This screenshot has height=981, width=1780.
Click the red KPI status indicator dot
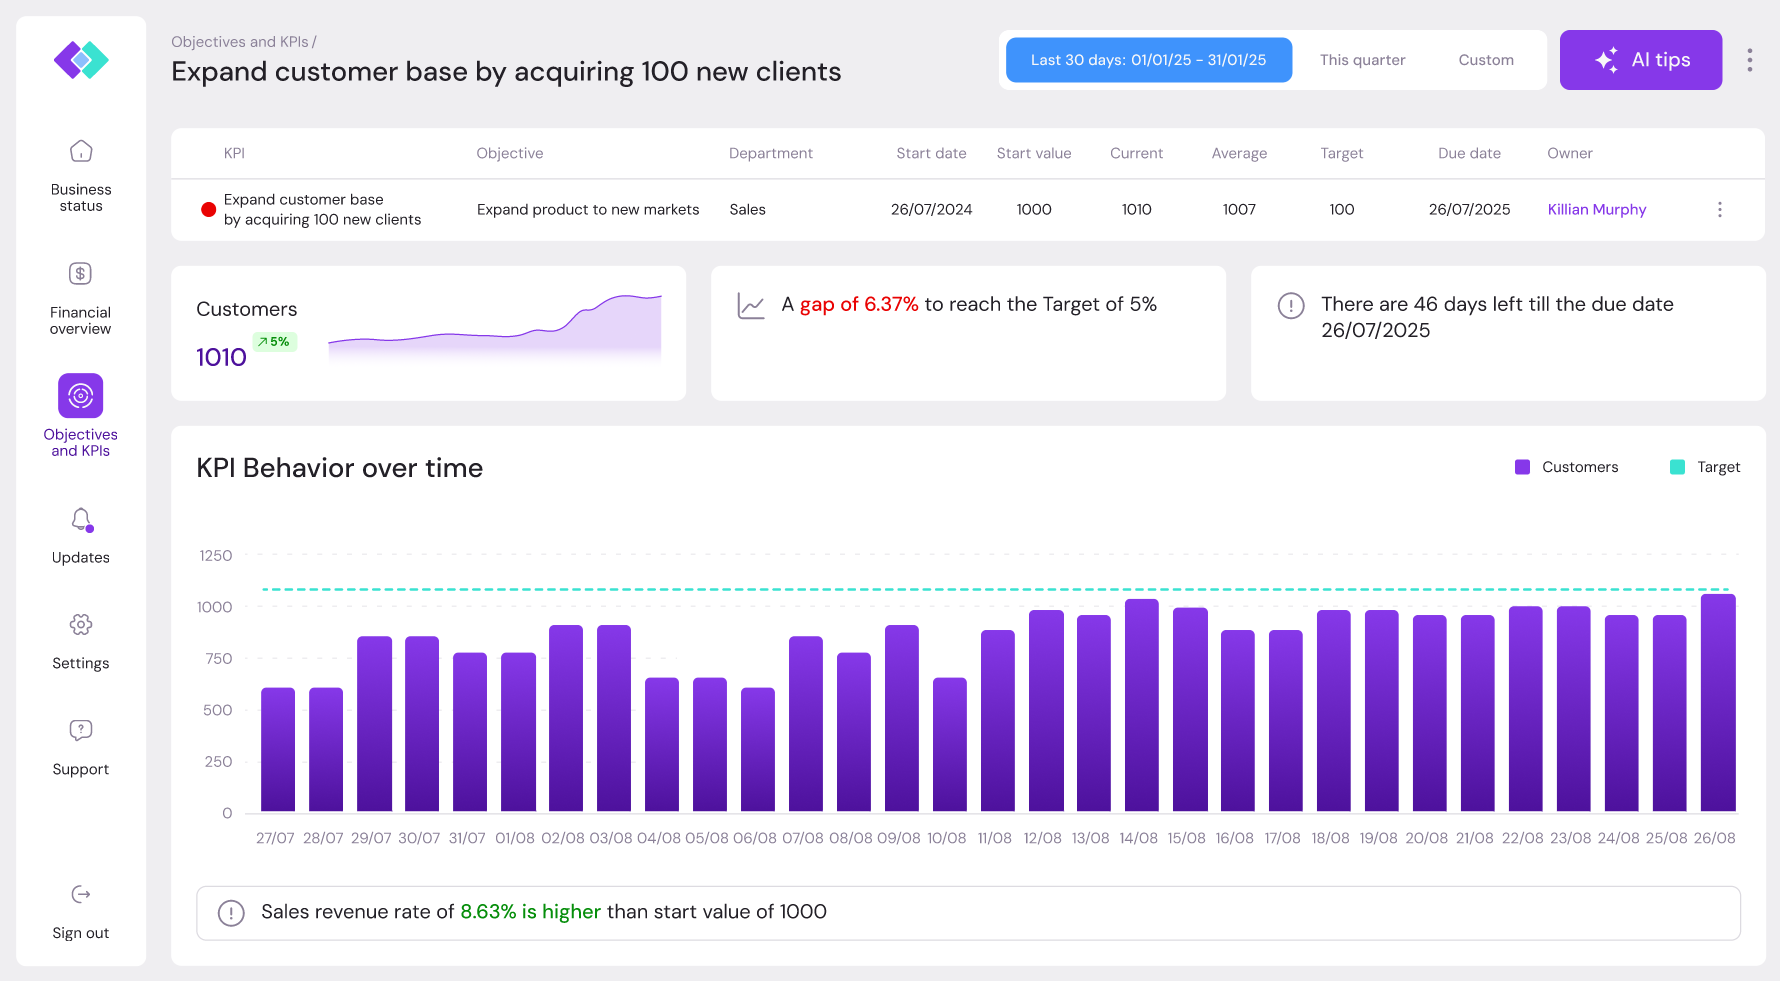click(209, 210)
